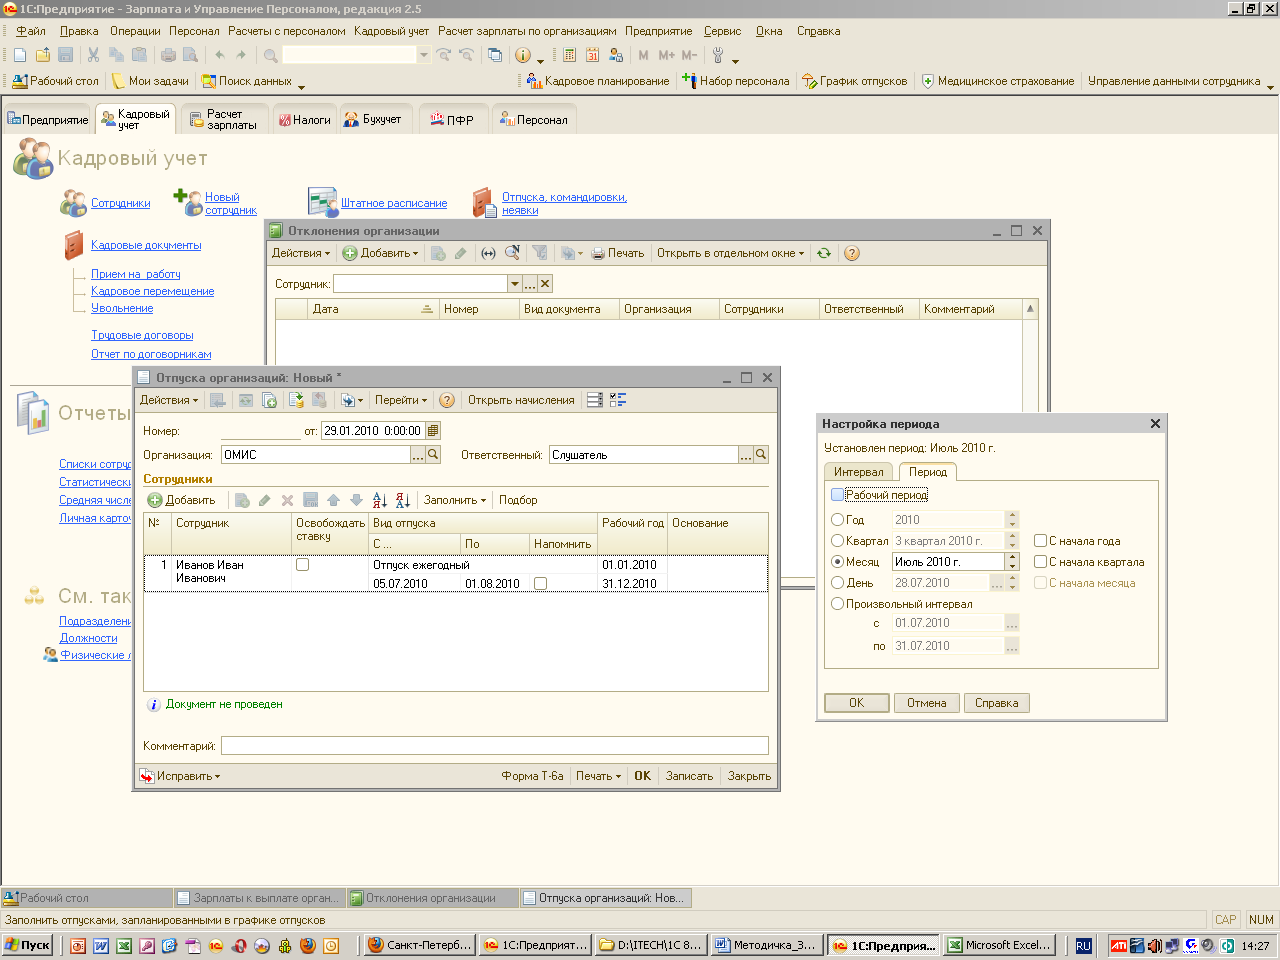
Task: Click the Сотрудники icon on Кадровый учет page
Action: pyautogui.click(x=73, y=203)
